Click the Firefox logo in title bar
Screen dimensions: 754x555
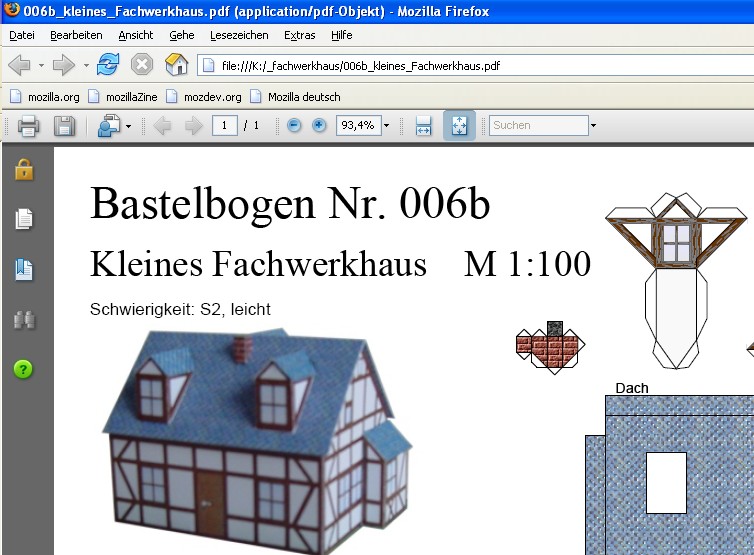(x=12, y=9)
